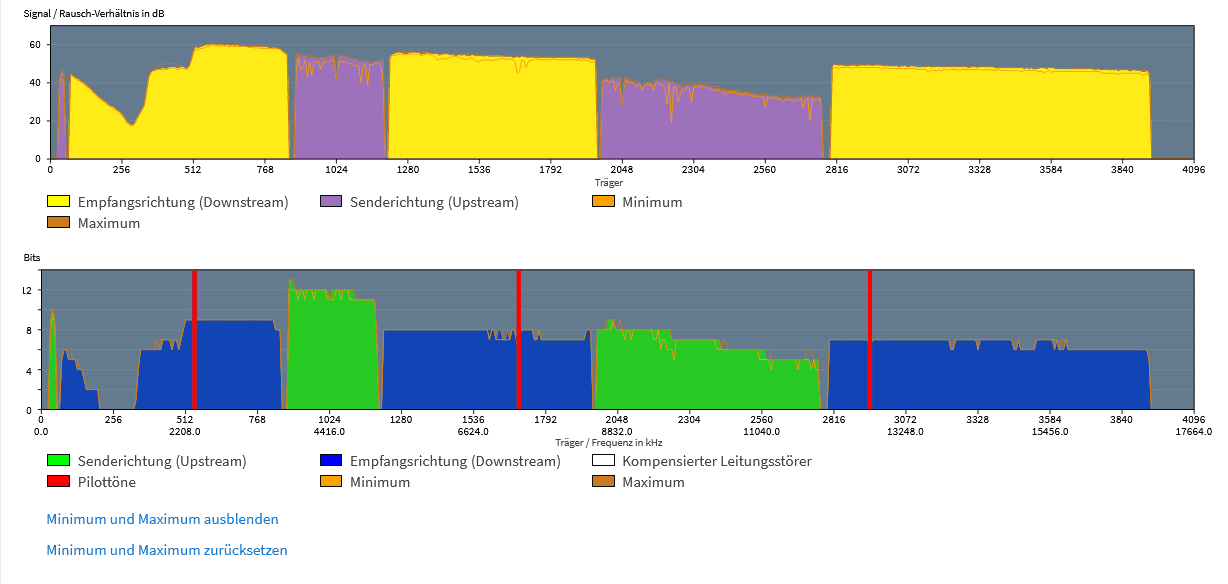This screenshot has width=1228, height=584.
Task: Click the green Senderichtung (Upstream) swatch
Action: pyautogui.click(x=59, y=461)
